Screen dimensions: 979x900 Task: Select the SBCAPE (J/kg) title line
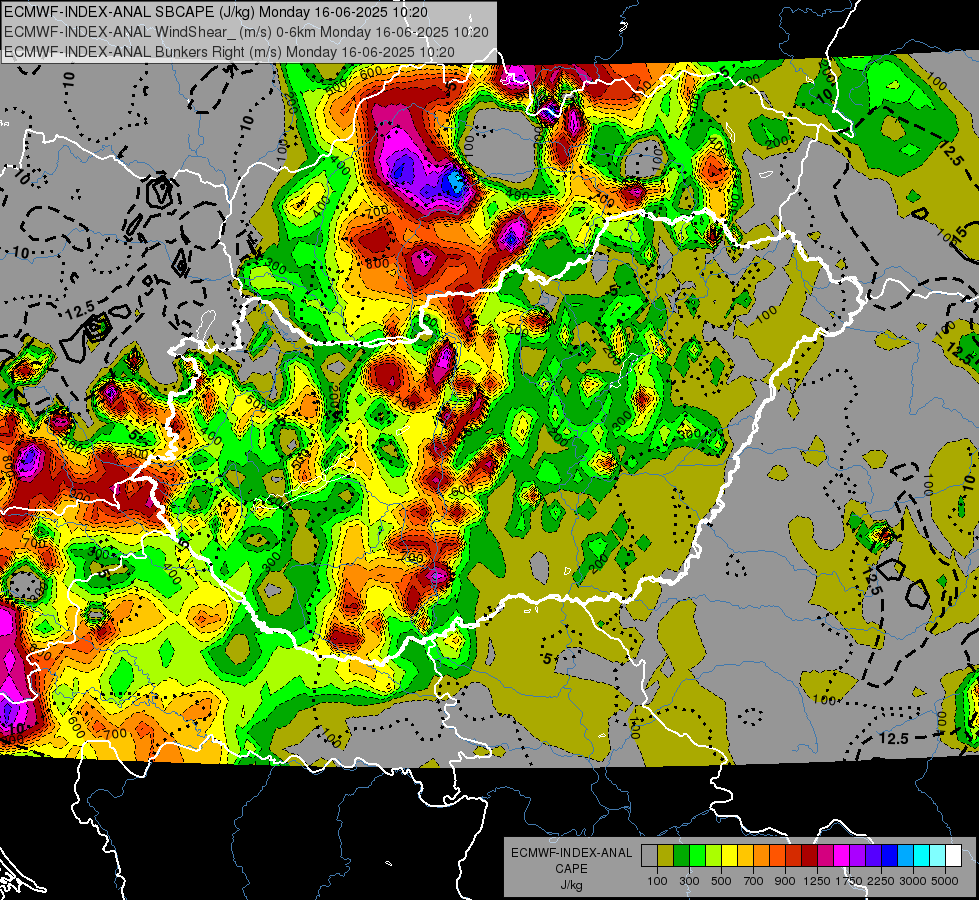(x=216, y=12)
